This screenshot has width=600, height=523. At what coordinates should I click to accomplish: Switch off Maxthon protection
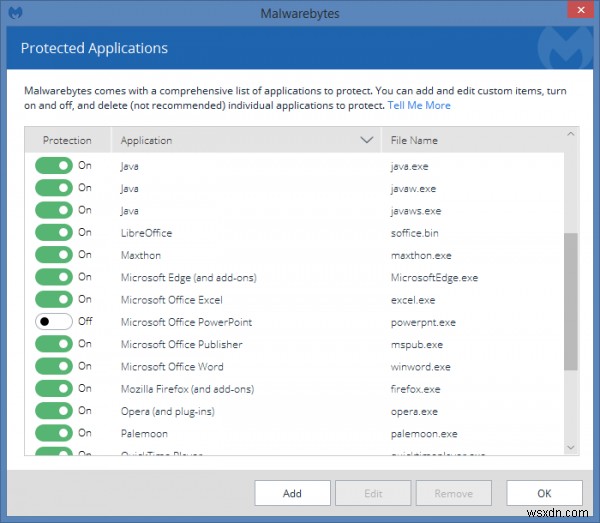[54, 255]
